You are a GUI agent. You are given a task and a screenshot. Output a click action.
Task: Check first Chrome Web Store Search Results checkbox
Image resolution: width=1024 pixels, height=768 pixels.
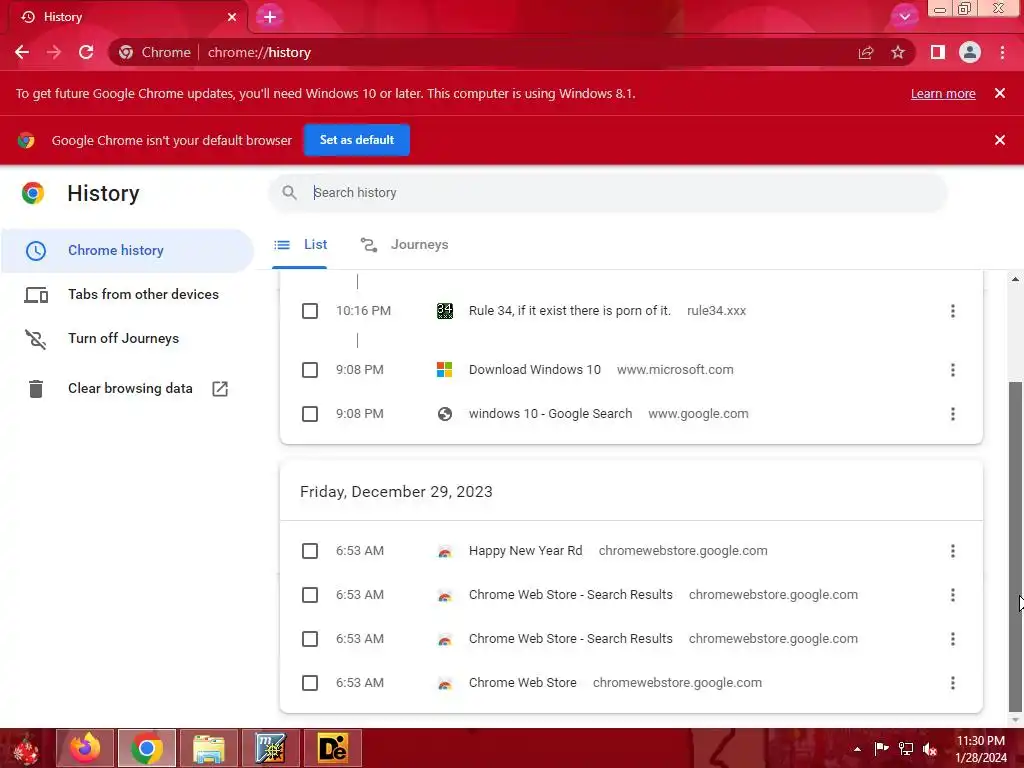pyautogui.click(x=310, y=595)
